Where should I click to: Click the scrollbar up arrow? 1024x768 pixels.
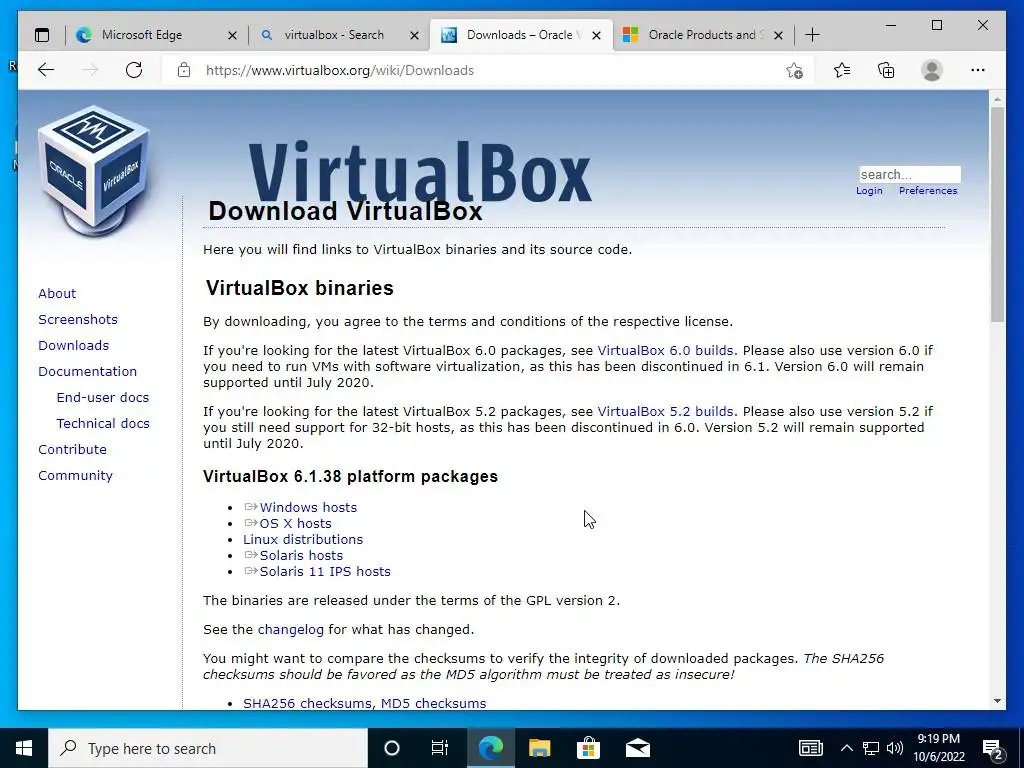click(997, 99)
